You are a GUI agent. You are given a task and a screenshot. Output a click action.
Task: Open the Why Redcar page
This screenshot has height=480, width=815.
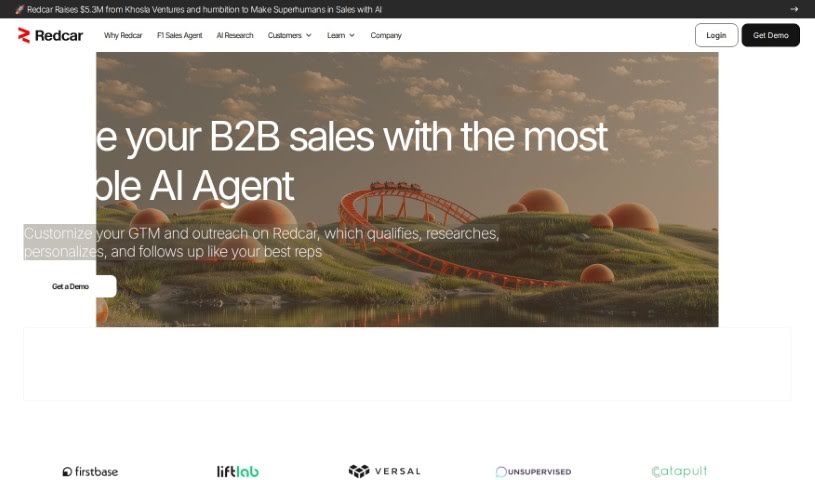tap(123, 35)
